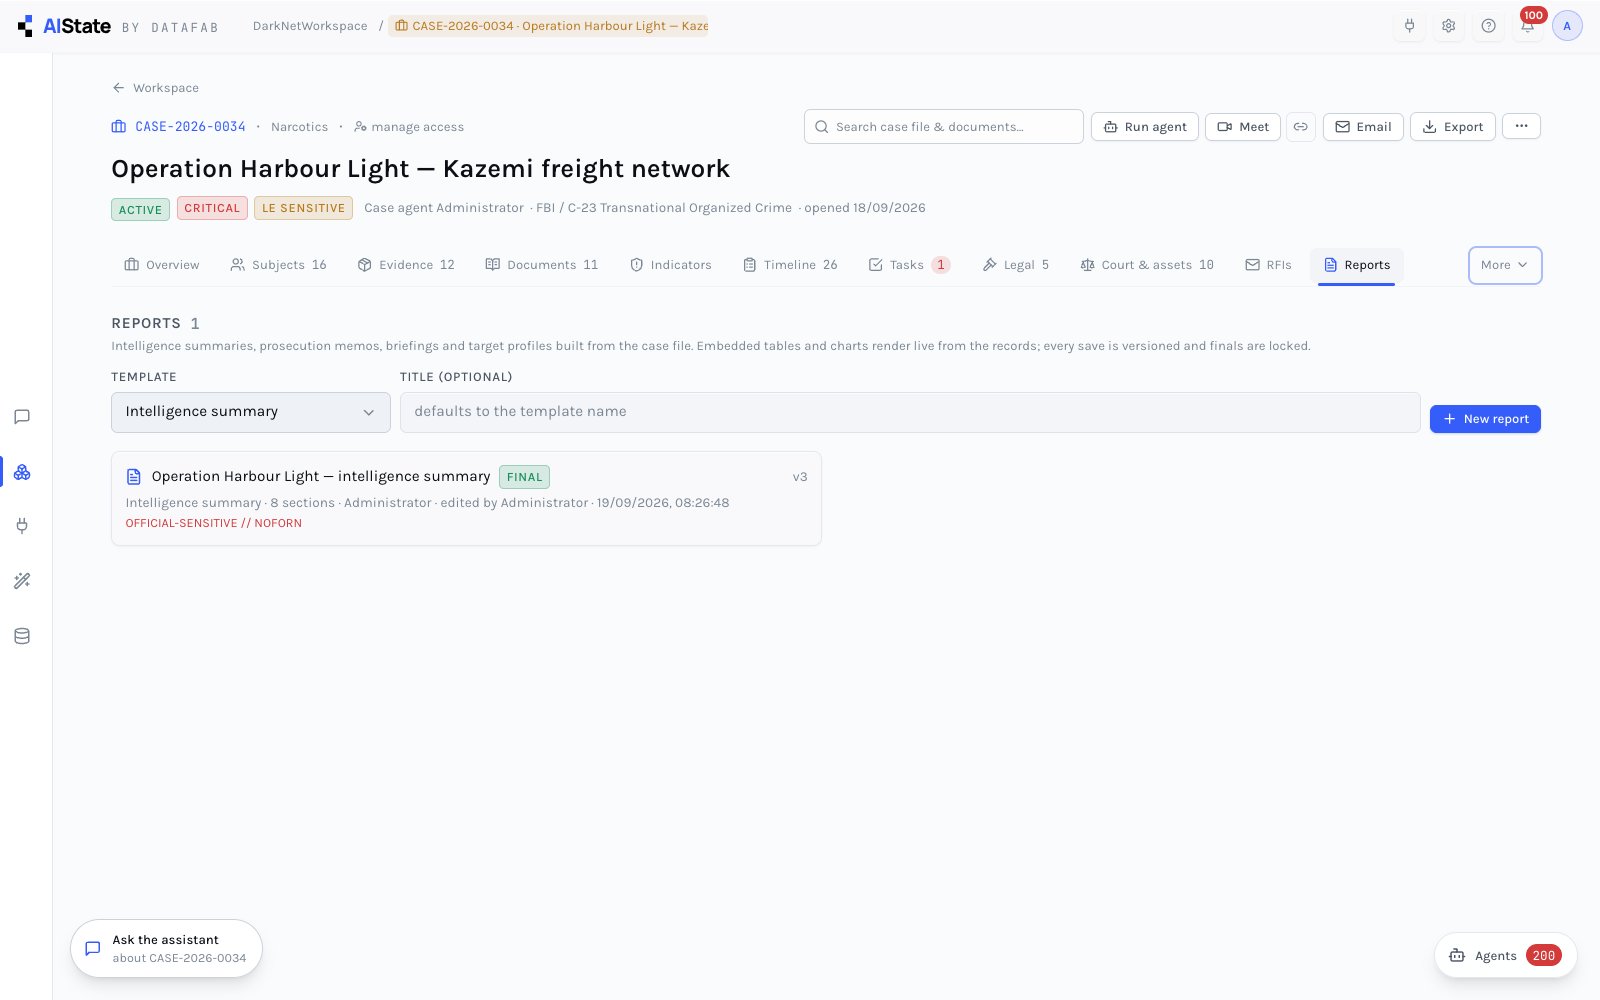The height and width of the screenshot is (1000, 1600).
Task: Open the connectors plug icon in left sidebar
Action: [22, 526]
